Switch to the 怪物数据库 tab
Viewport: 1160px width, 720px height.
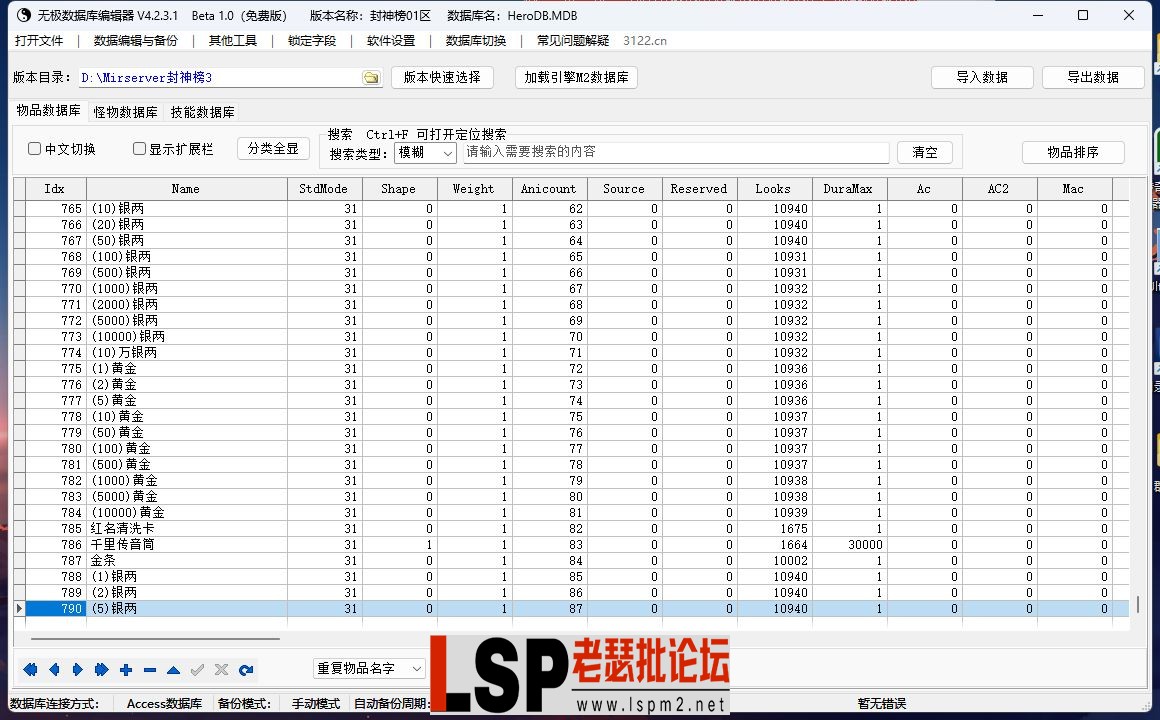point(124,112)
